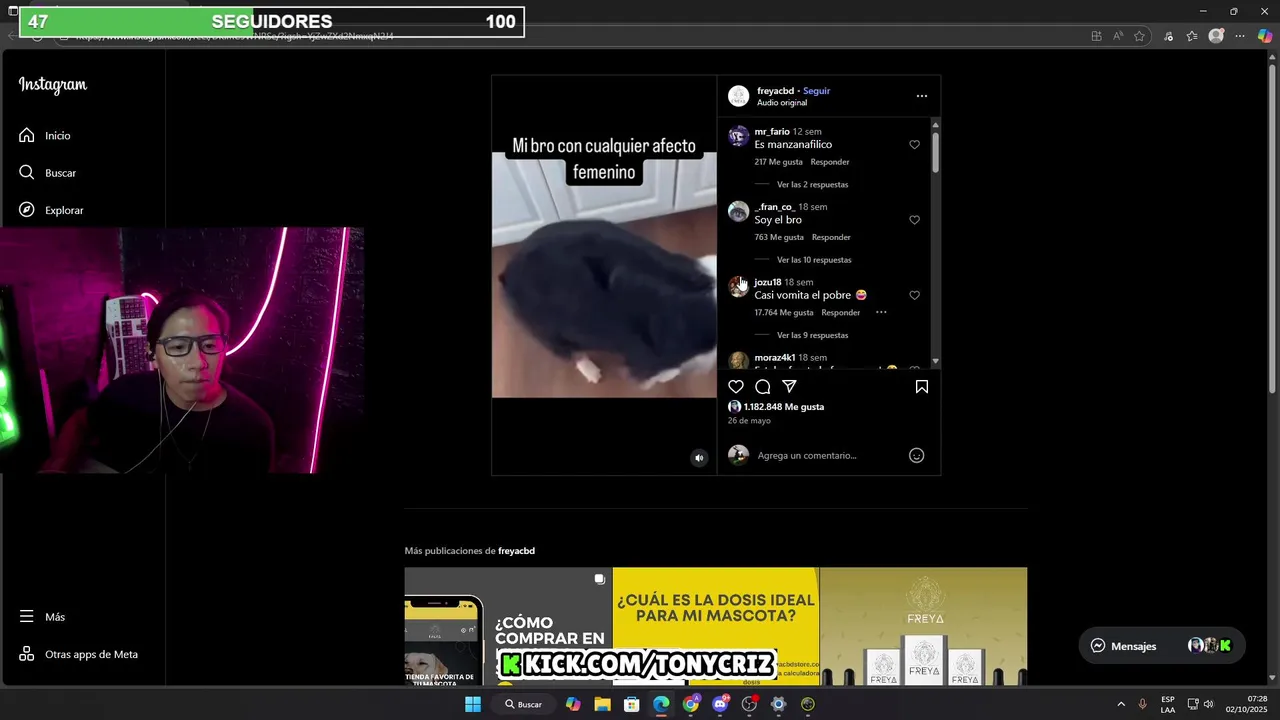
Task: Open FREYA bottles post thumbnail
Action: pyautogui.click(x=924, y=626)
